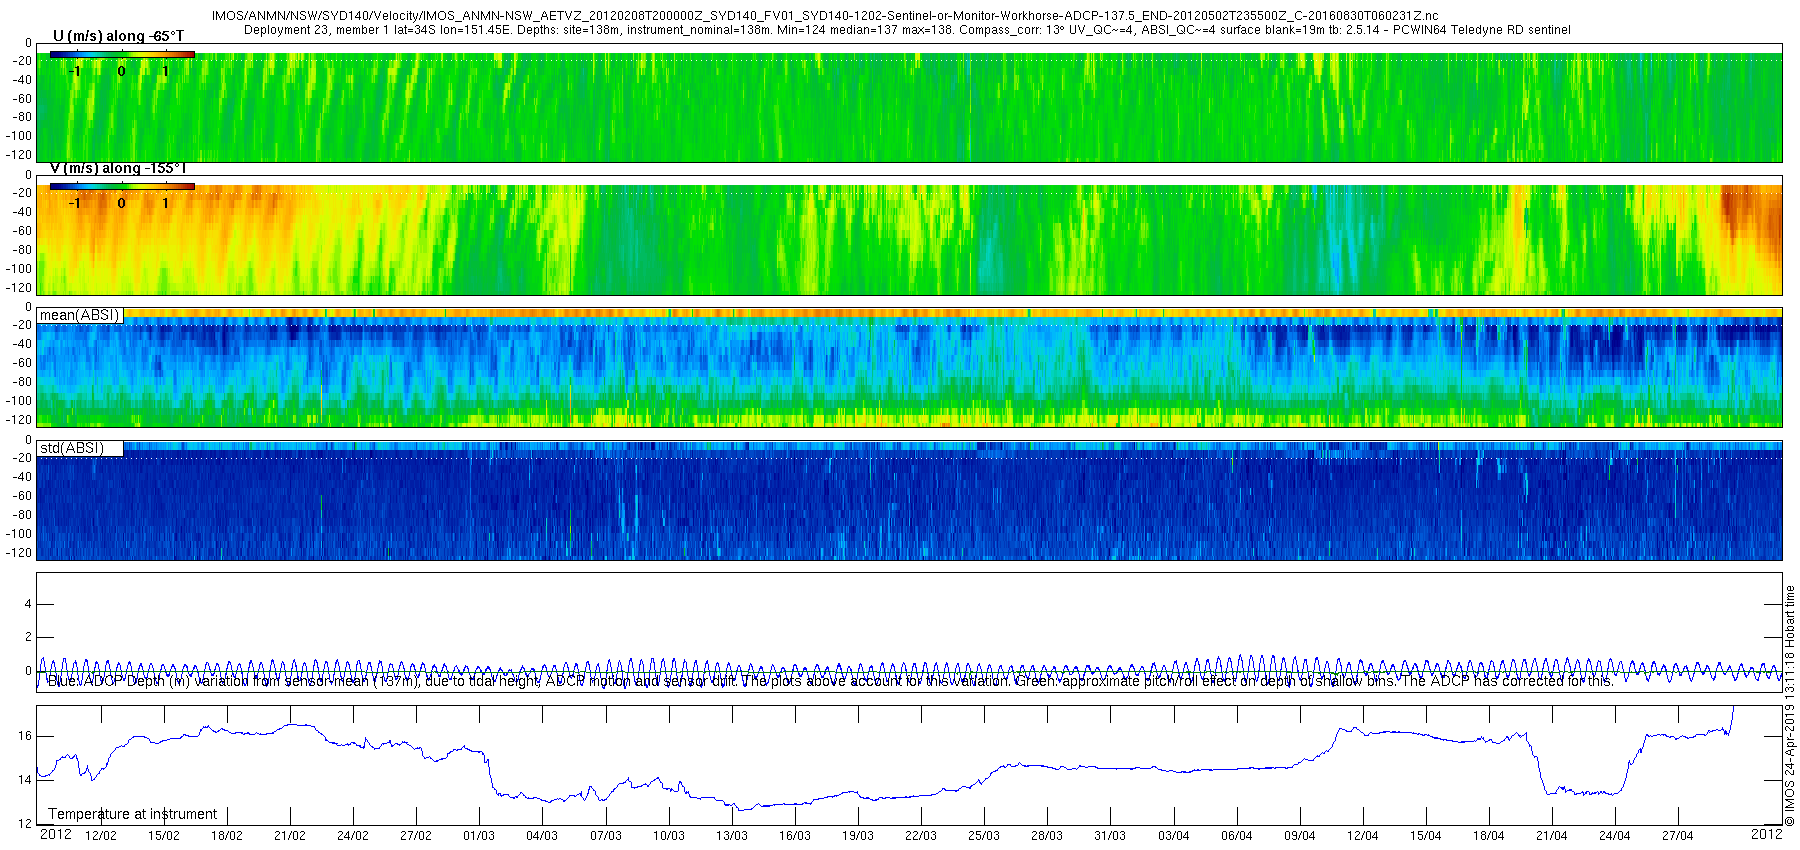Select the 21/02 date tick label
The height and width of the screenshot is (850, 1800).
(x=290, y=836)
